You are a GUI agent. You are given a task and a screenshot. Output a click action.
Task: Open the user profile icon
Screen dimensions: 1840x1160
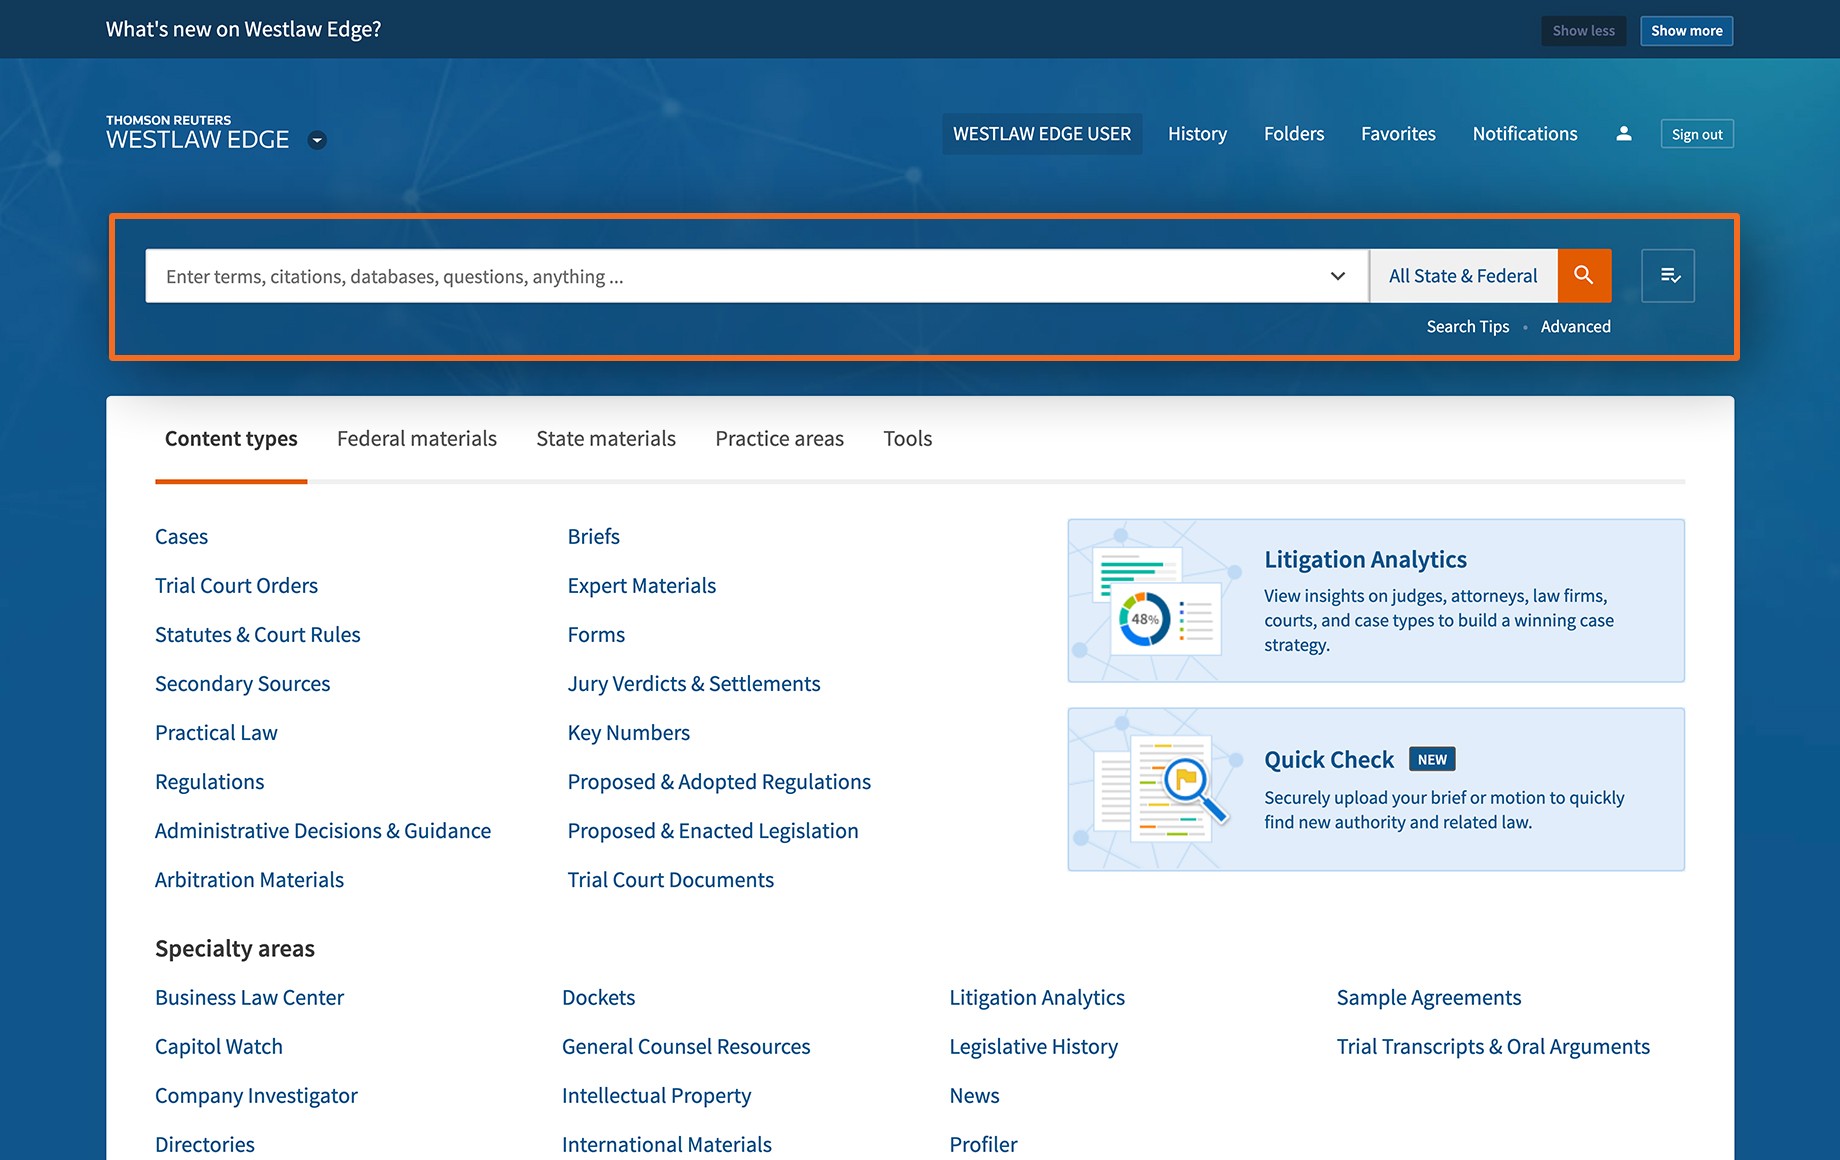(x=1624, y=134)
